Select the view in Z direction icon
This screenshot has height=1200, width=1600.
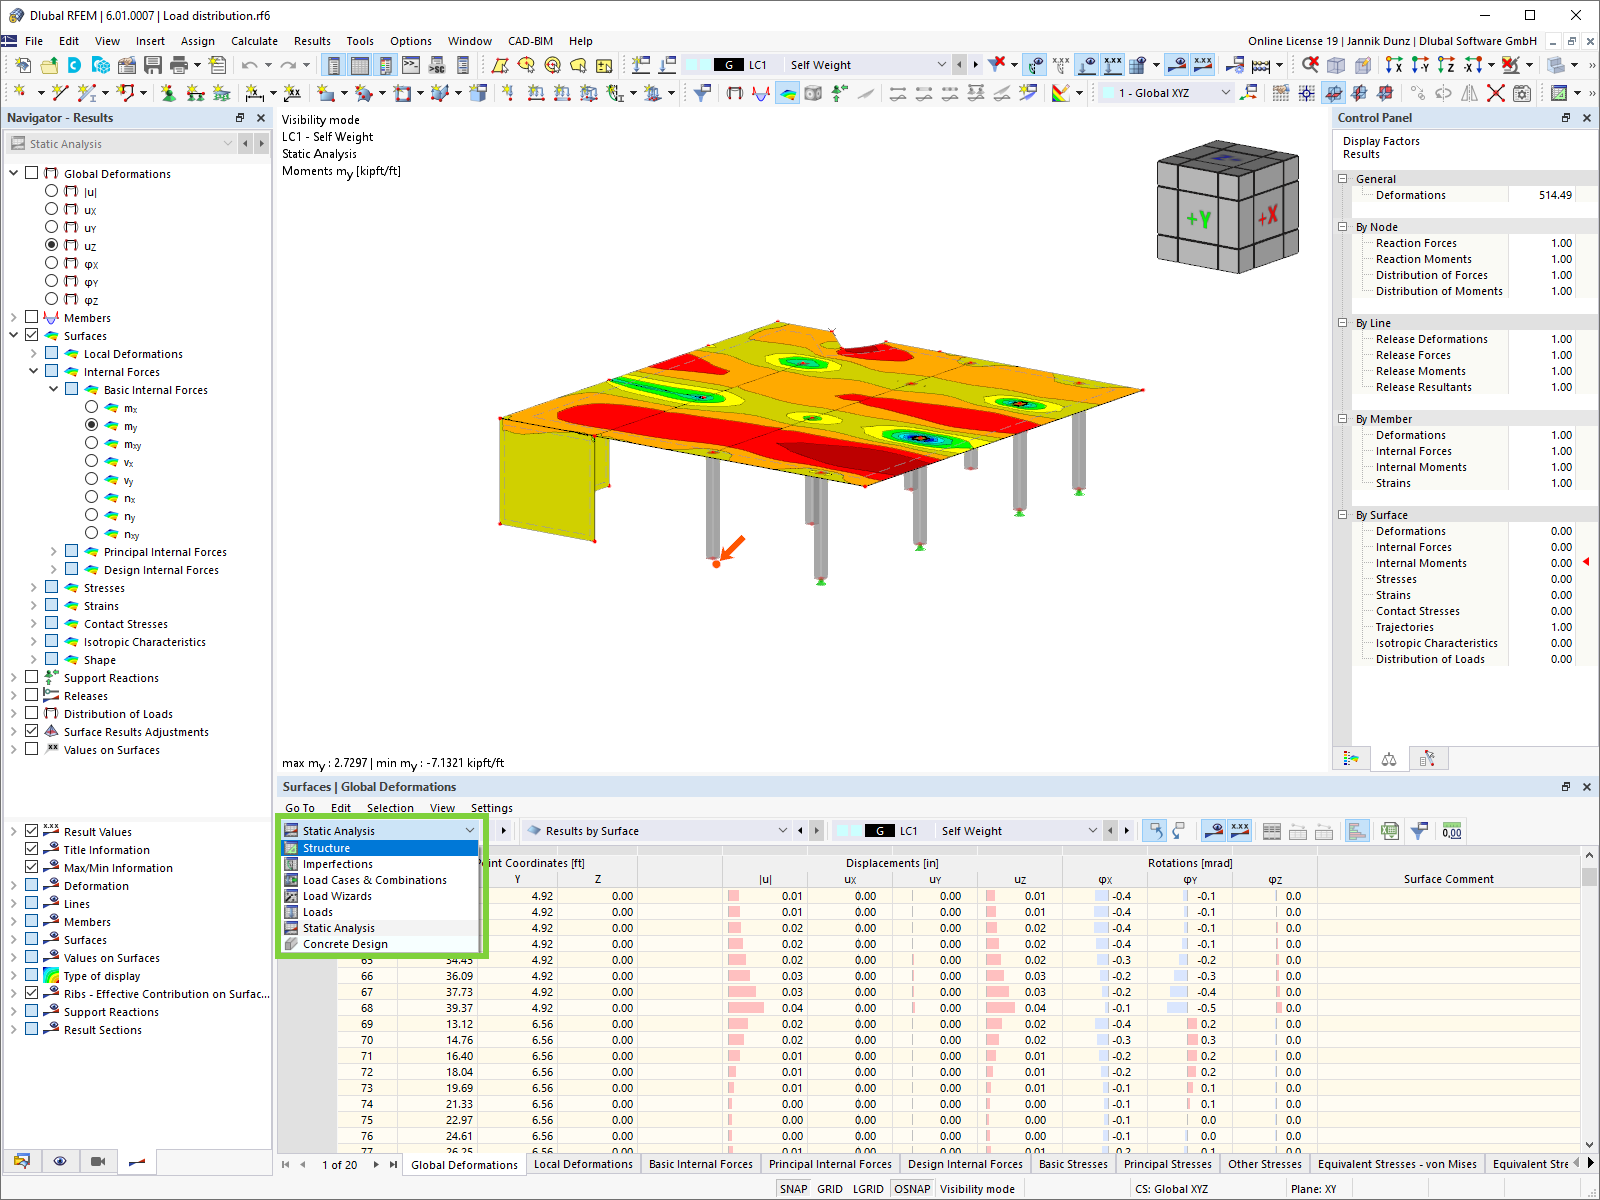(x=1446, y=65)
